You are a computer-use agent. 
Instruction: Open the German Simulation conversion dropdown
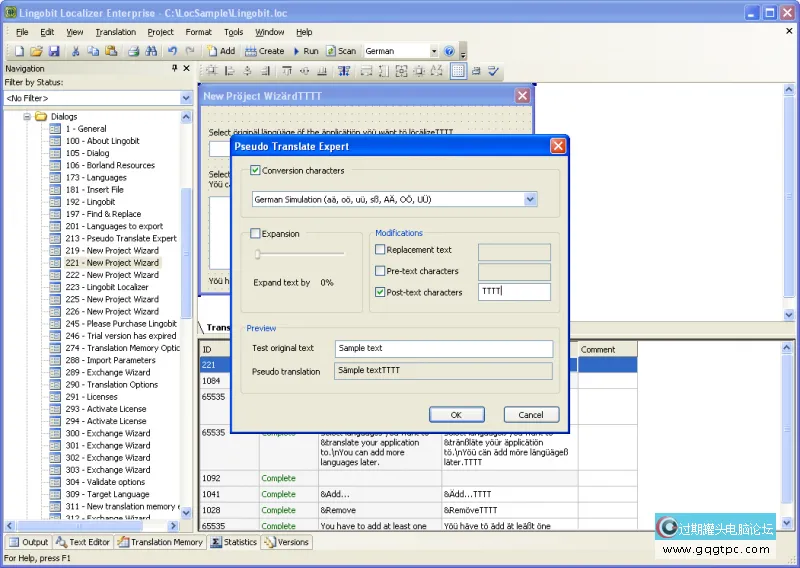tap(530, 200)
